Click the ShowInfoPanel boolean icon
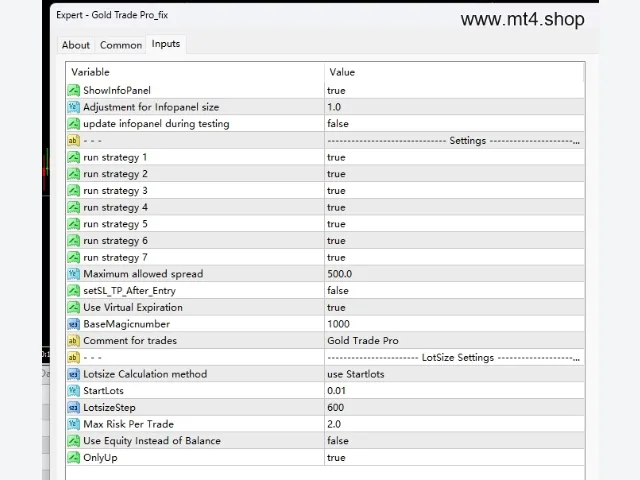The image size is (640, 480). coord(73,90)
